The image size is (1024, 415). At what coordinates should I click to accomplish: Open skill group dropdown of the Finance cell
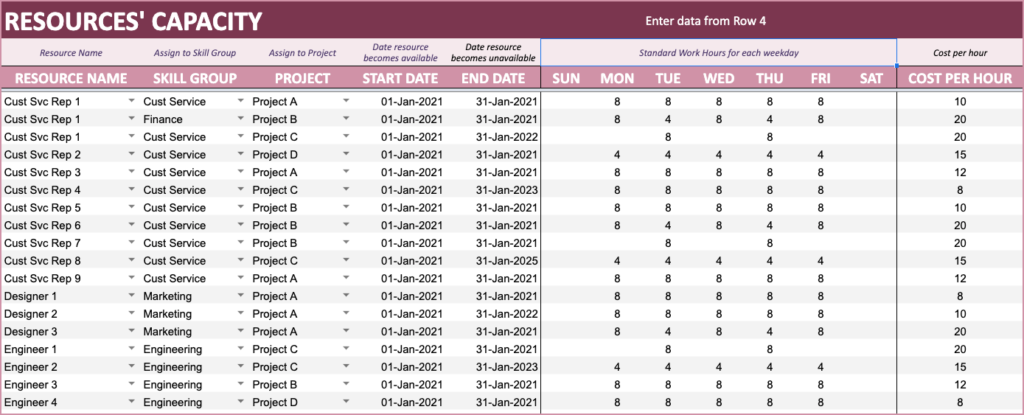coord(242,119)
